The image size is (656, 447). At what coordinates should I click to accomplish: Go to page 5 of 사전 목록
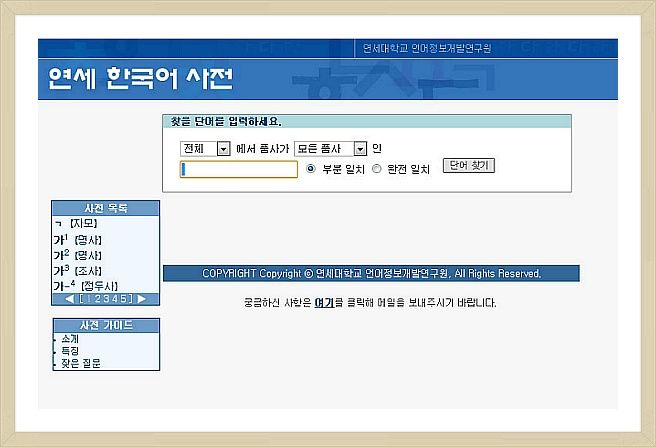click(x=123, y=299)
